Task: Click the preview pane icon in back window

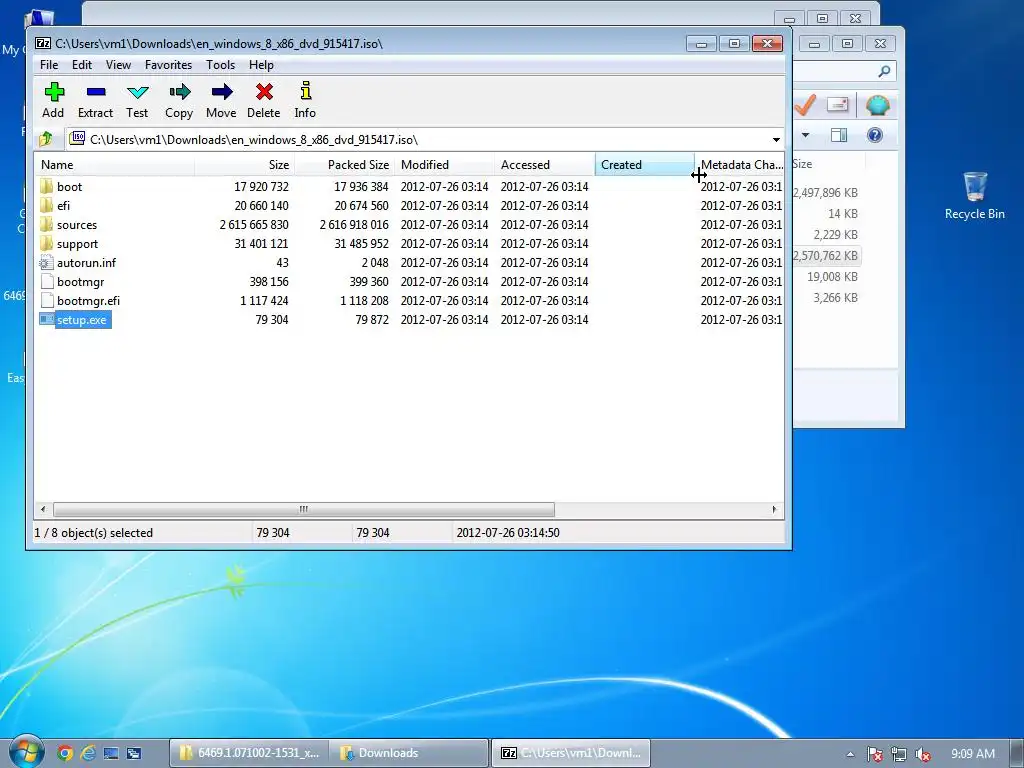Action: point(839,135)
